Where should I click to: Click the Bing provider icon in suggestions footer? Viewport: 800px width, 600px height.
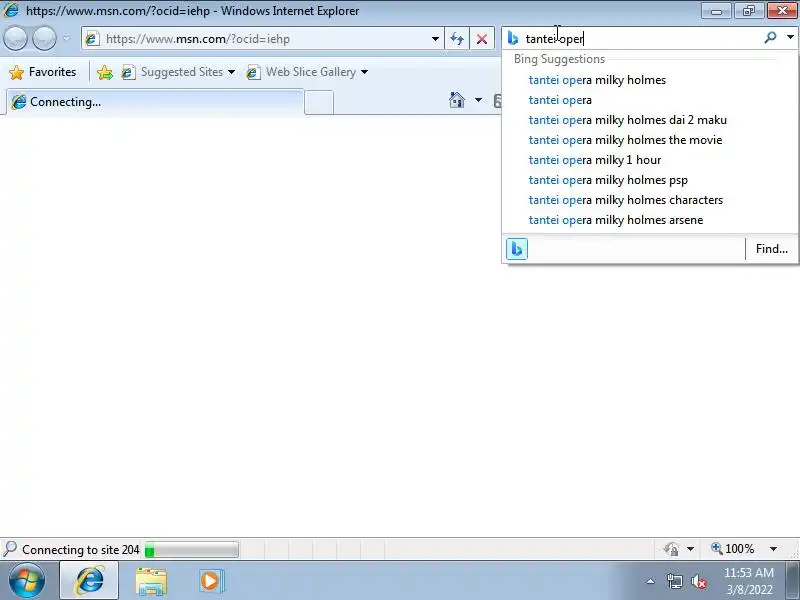[x=517, y=249]
